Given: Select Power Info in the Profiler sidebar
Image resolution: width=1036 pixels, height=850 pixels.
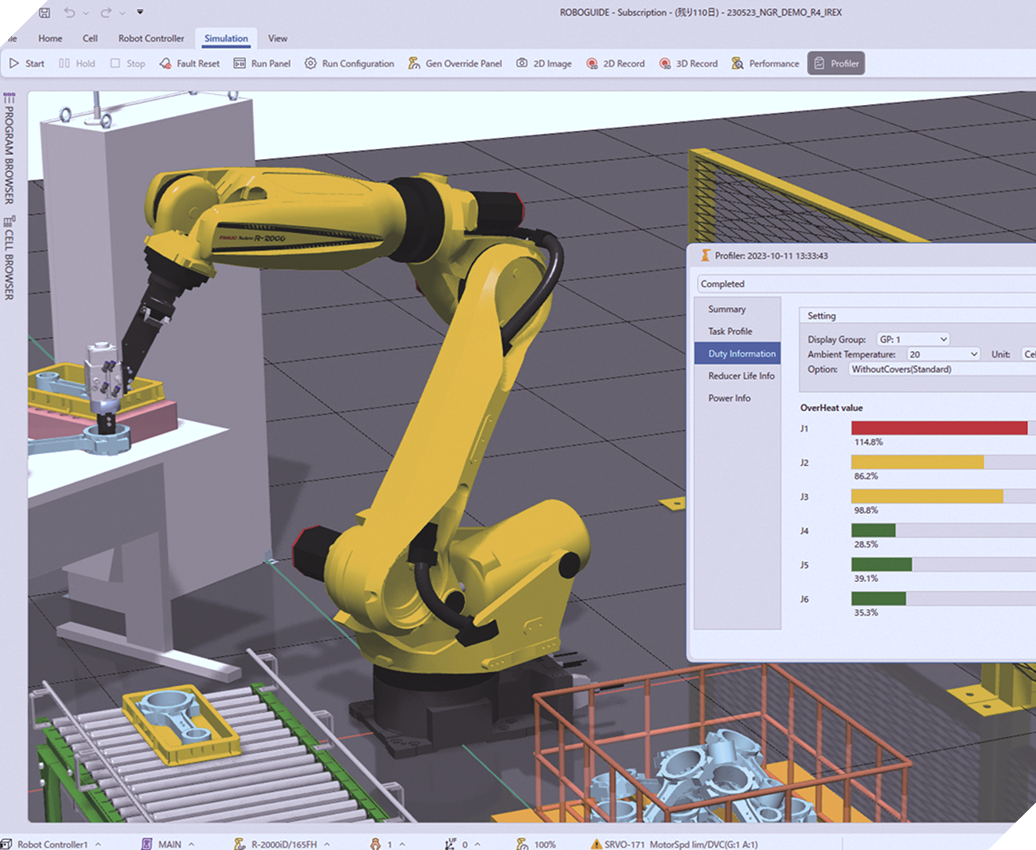Looking at the screenshot, I should click(729, 398).
